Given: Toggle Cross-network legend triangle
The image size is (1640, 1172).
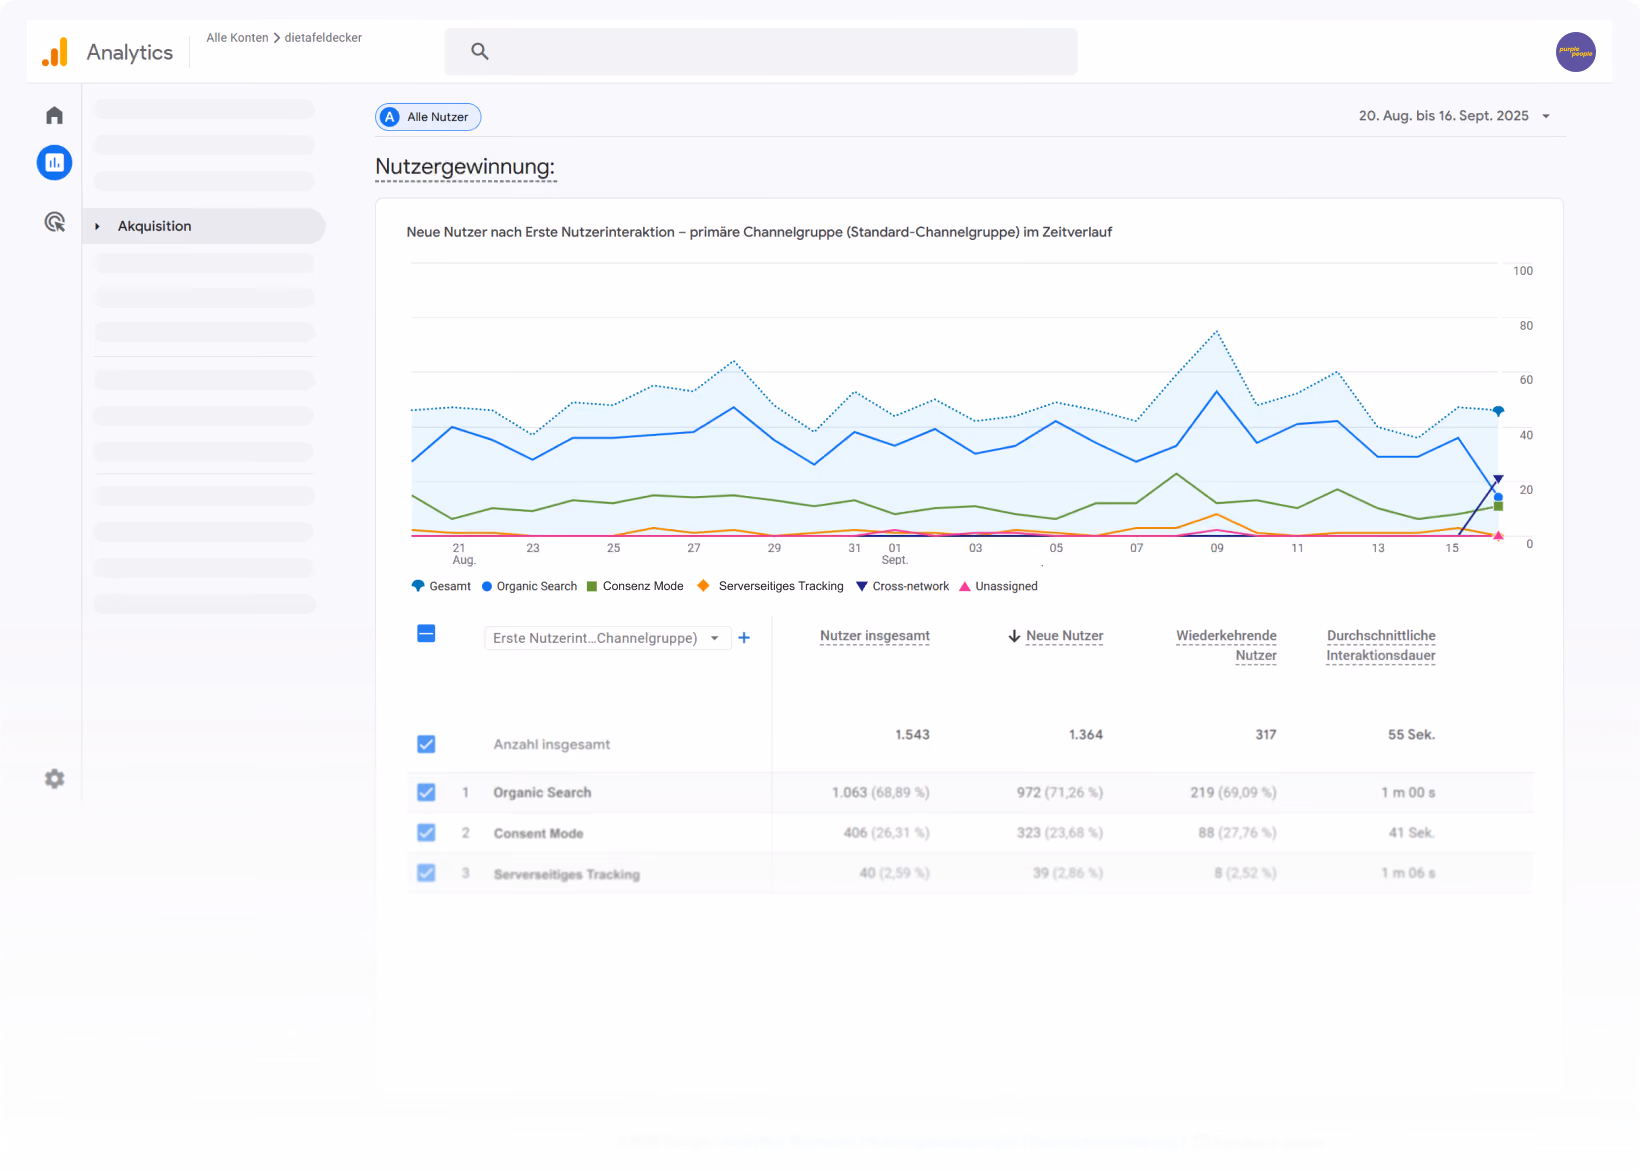Looking at the screenshot, I should coord(862,587).
